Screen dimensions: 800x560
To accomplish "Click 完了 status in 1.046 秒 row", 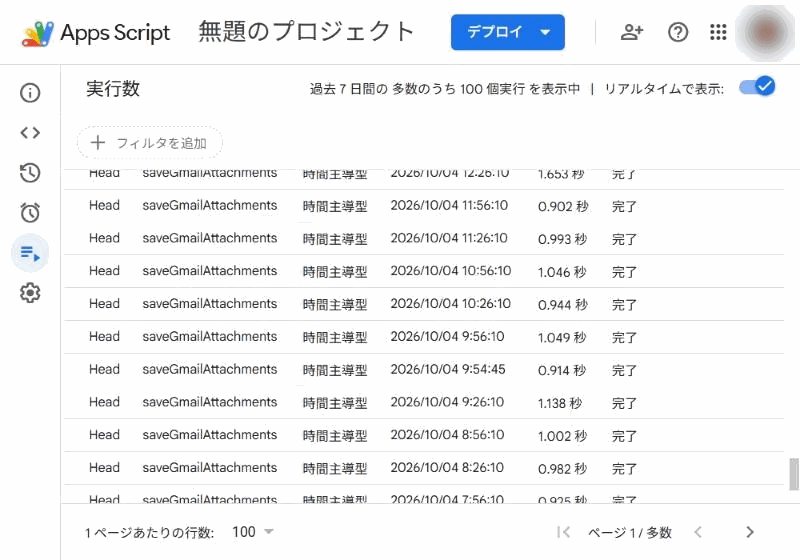I will click(624, 272).
